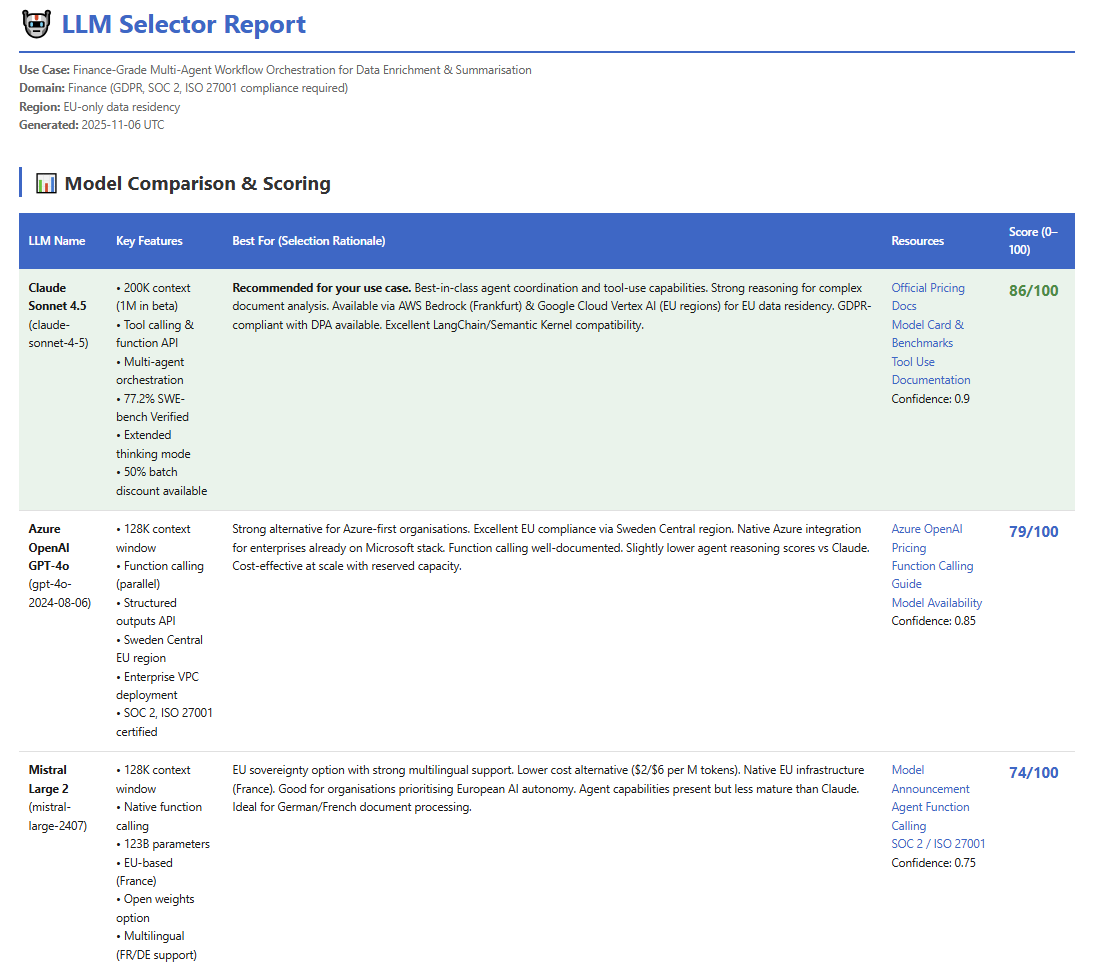Click the robot logo icon beside report title
1101x970 pixels.
click(x=37, y=25)
